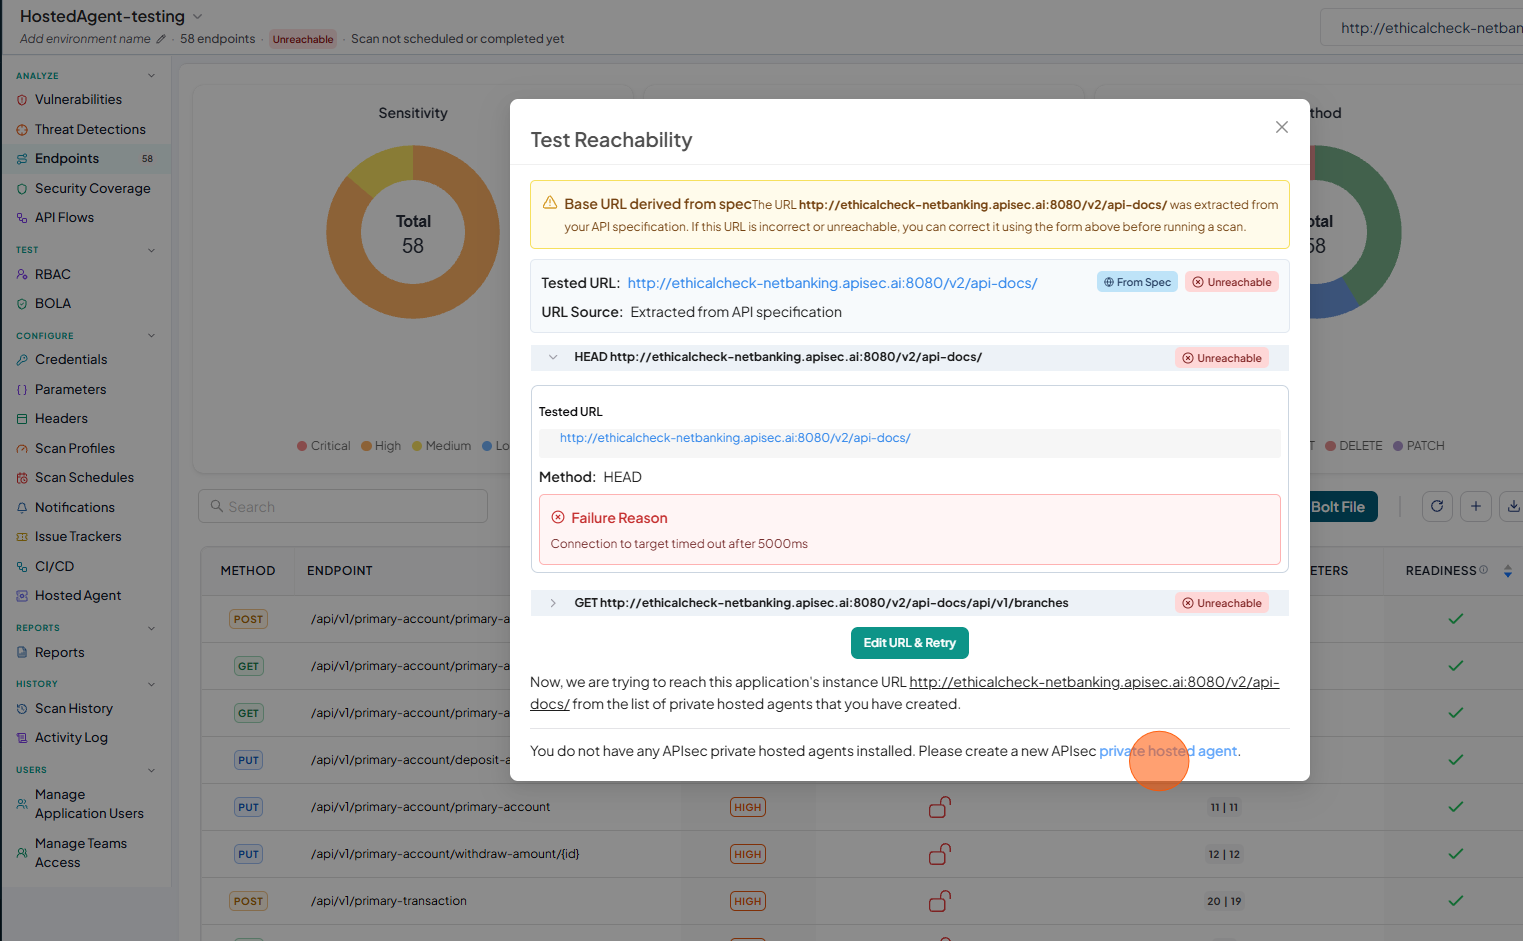
Task: Close the Test Reachability dialog
Action: [1282, 127]
